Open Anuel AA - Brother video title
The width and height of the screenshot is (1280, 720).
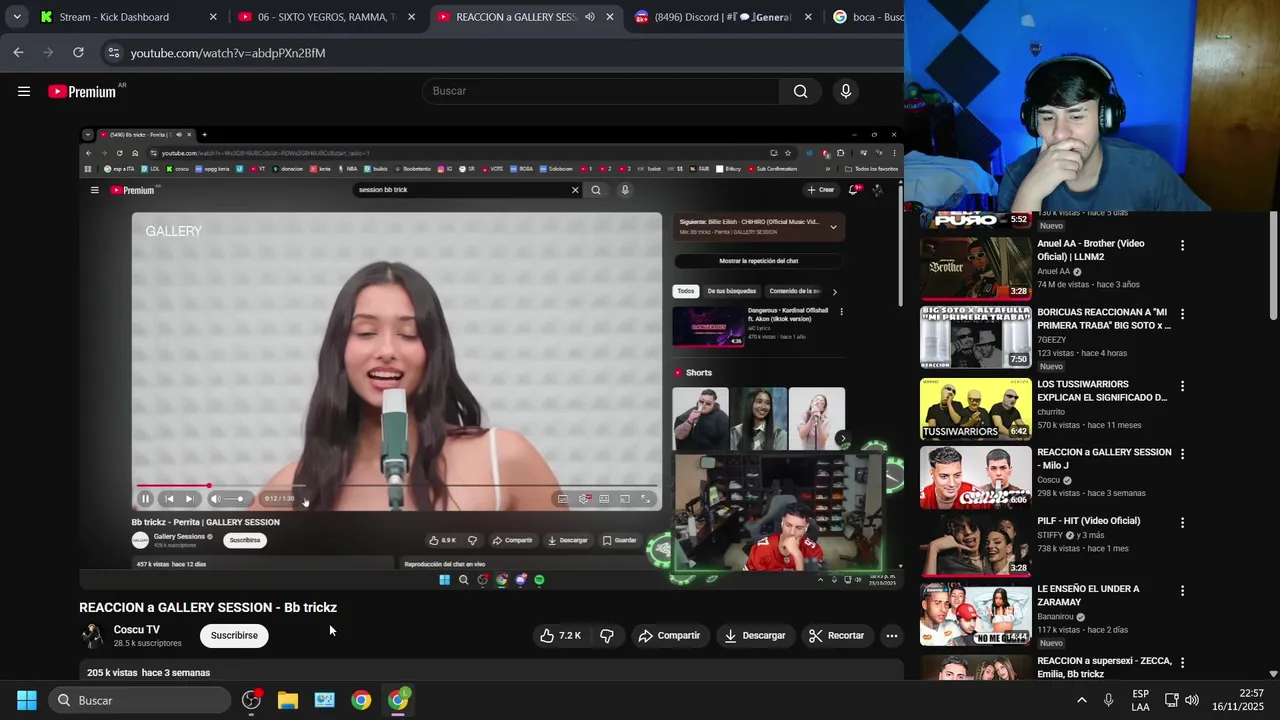click(1091, 250)
